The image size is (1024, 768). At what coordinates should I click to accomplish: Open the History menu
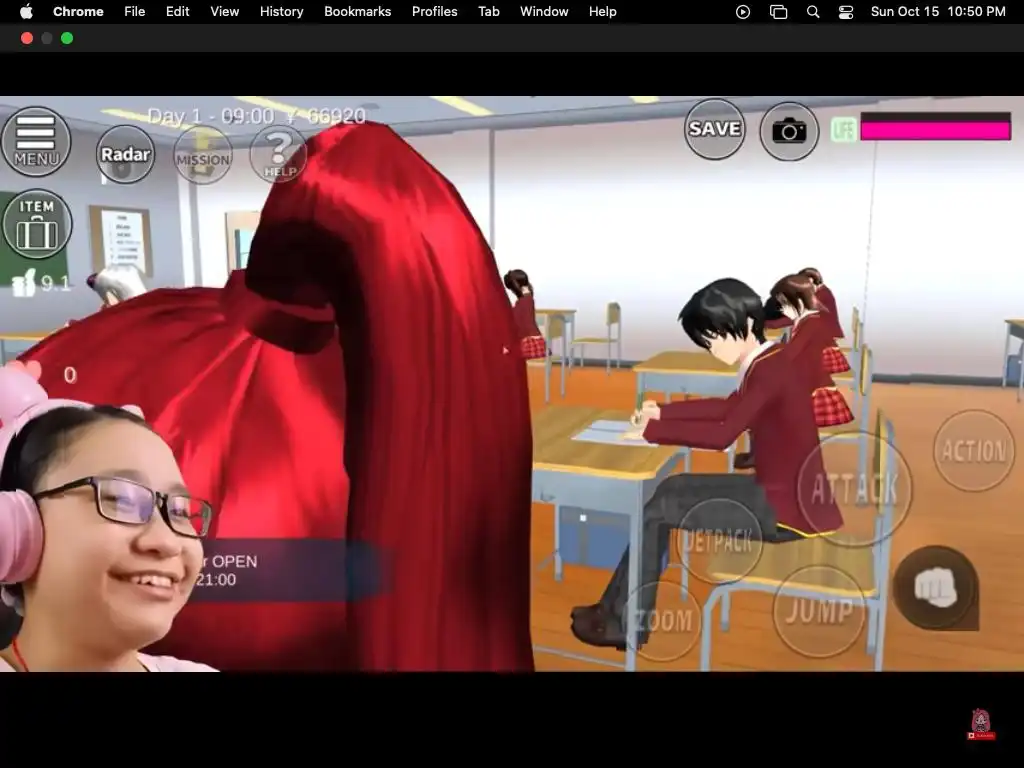(x=281, y=12)
